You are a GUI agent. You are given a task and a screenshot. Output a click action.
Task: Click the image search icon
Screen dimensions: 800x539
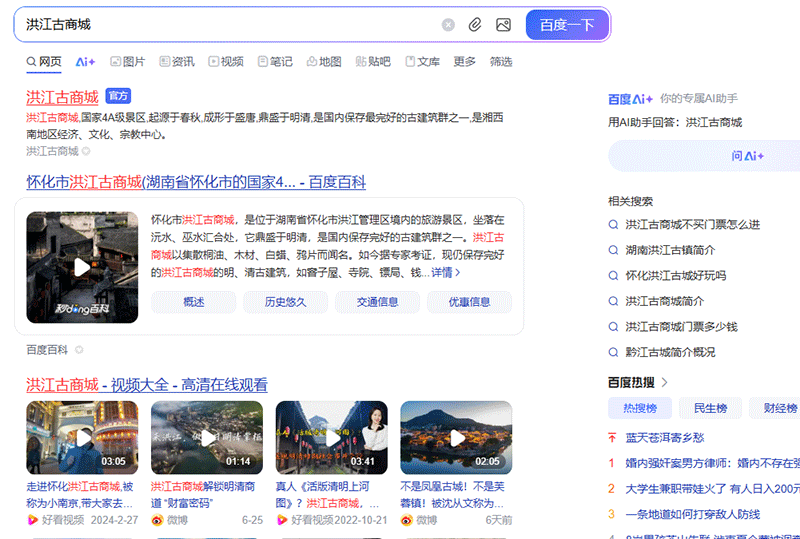click(x=503, y=25)
